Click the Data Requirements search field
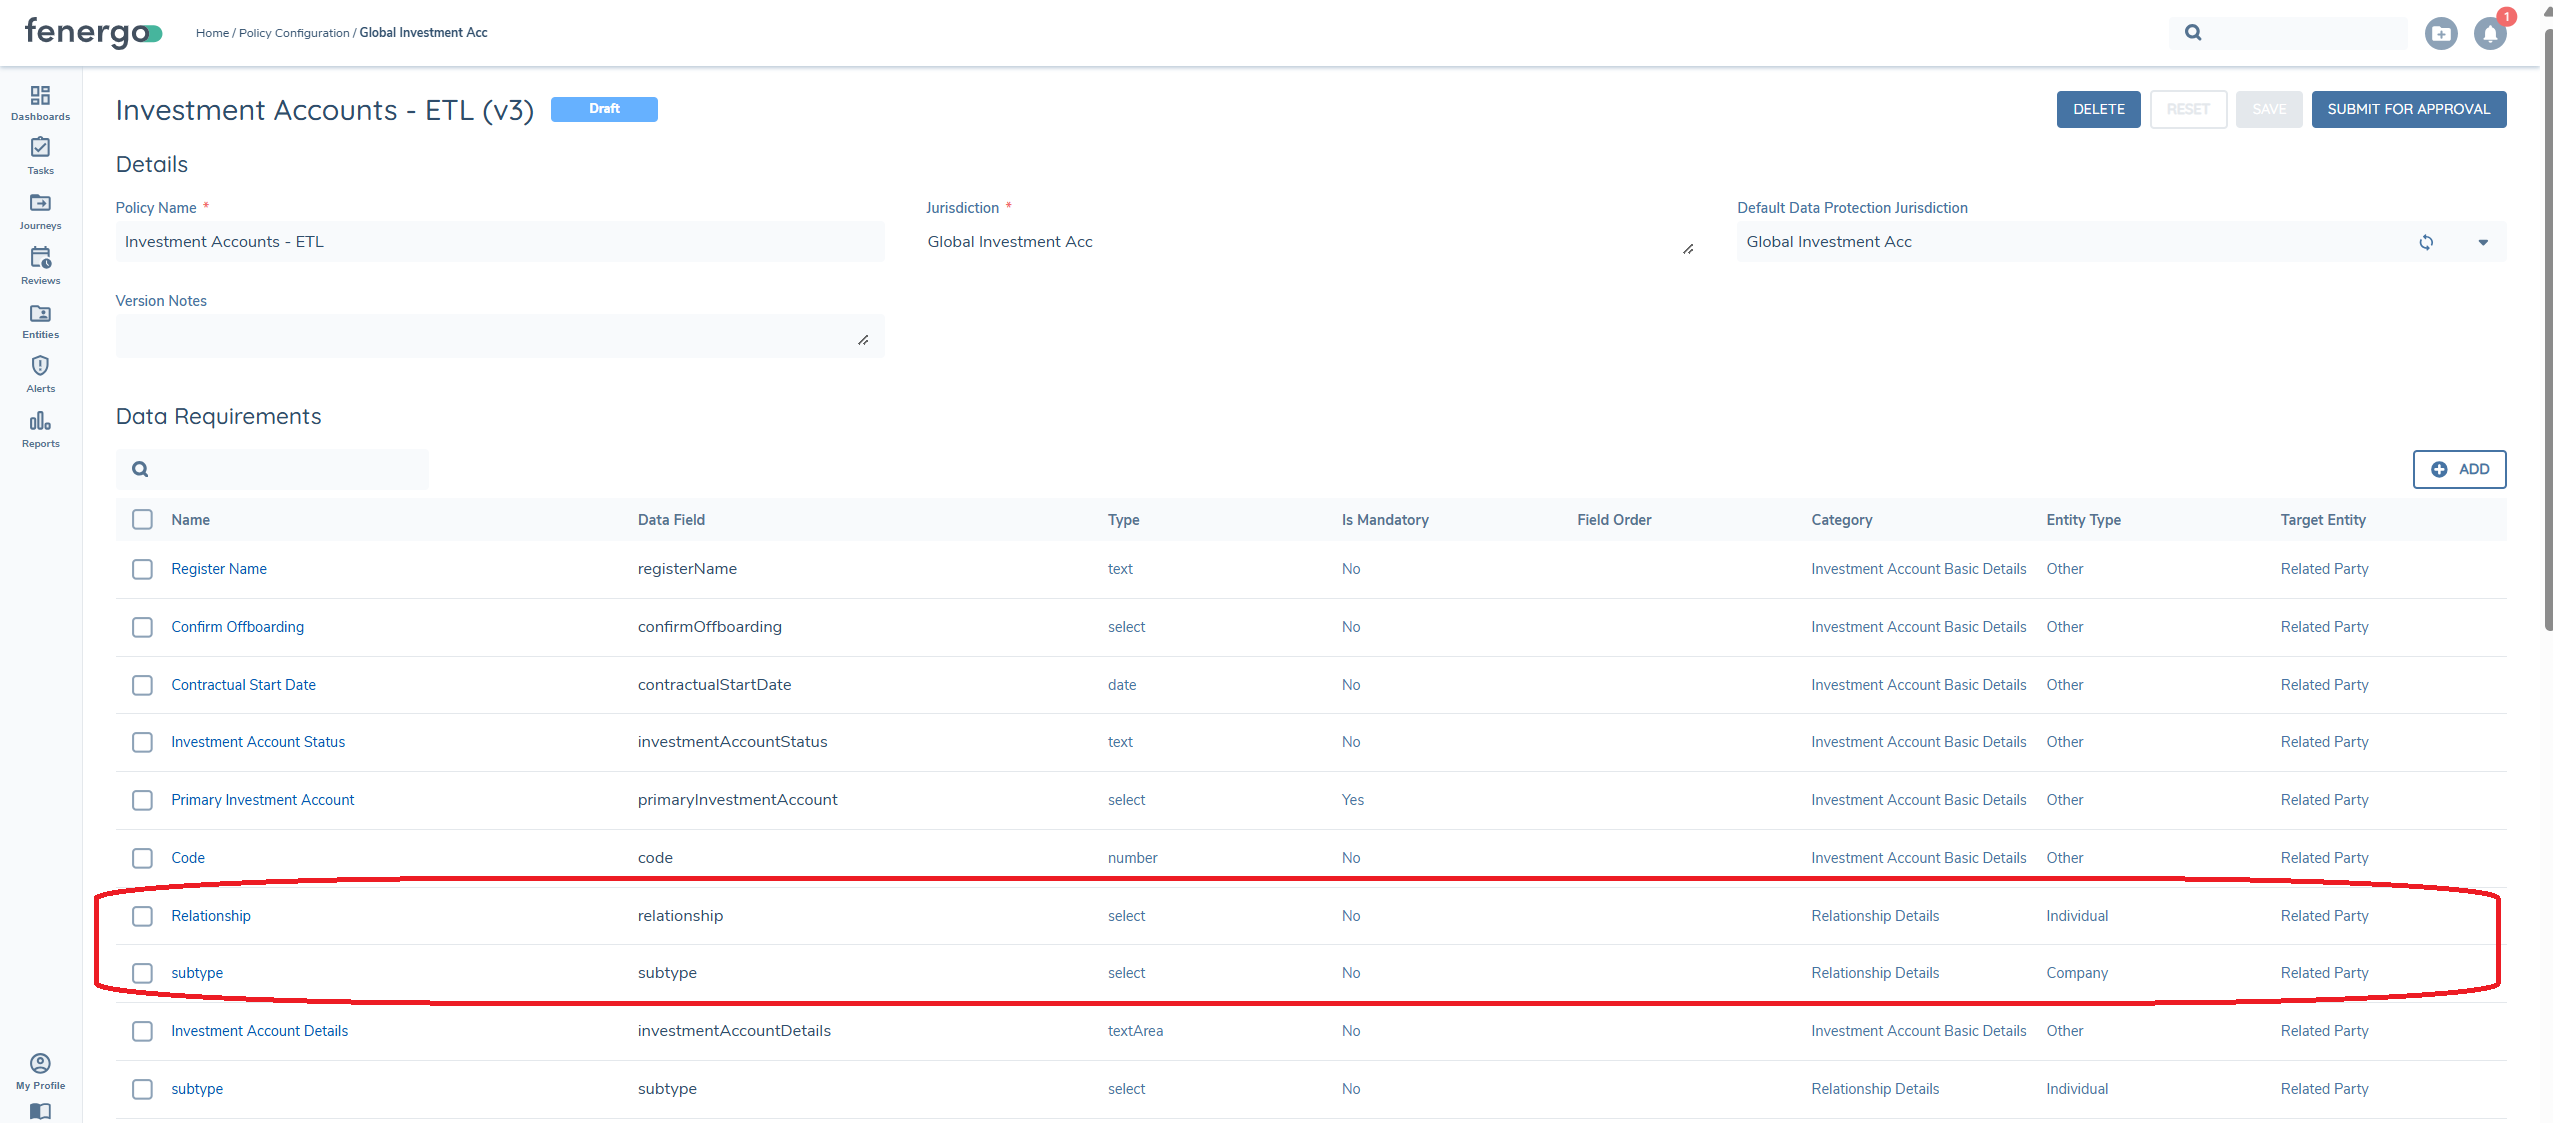The height and width of the screenshot is (1123, 2553). [285, 470]
